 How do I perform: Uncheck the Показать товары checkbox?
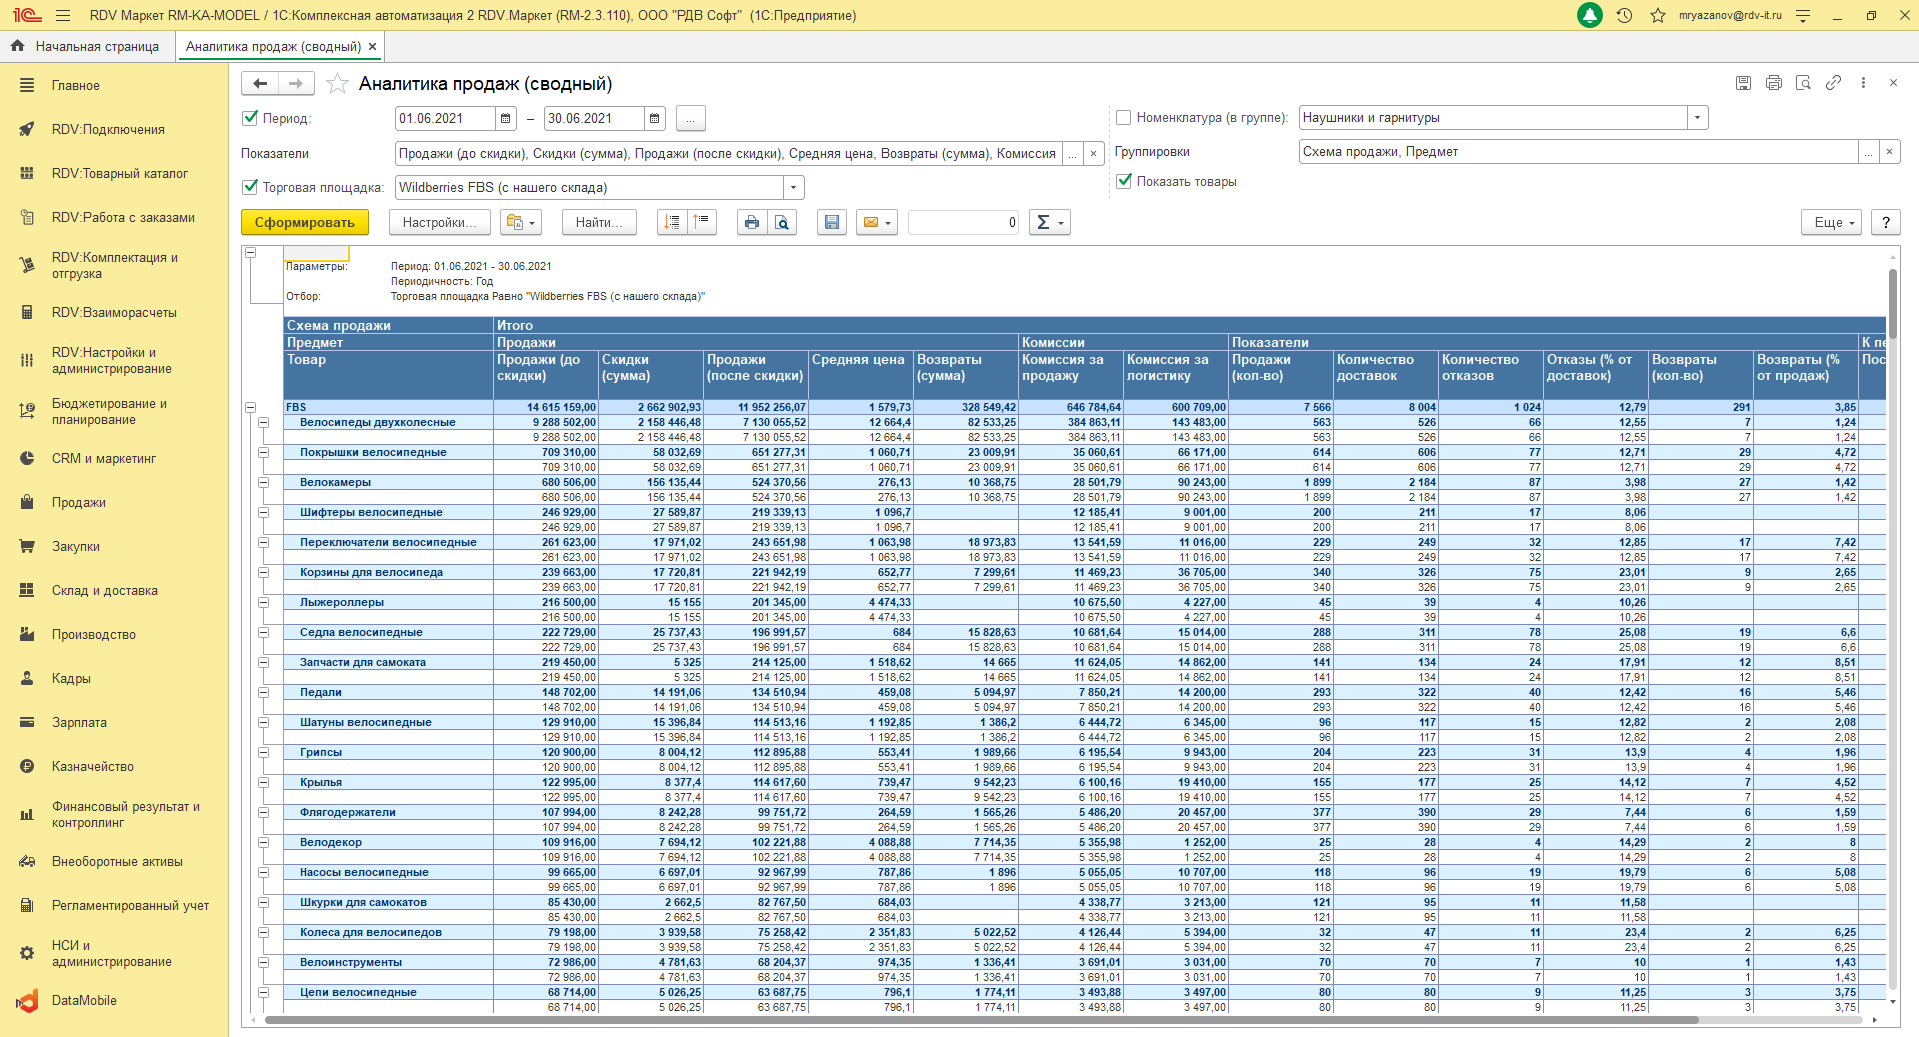1124,181
